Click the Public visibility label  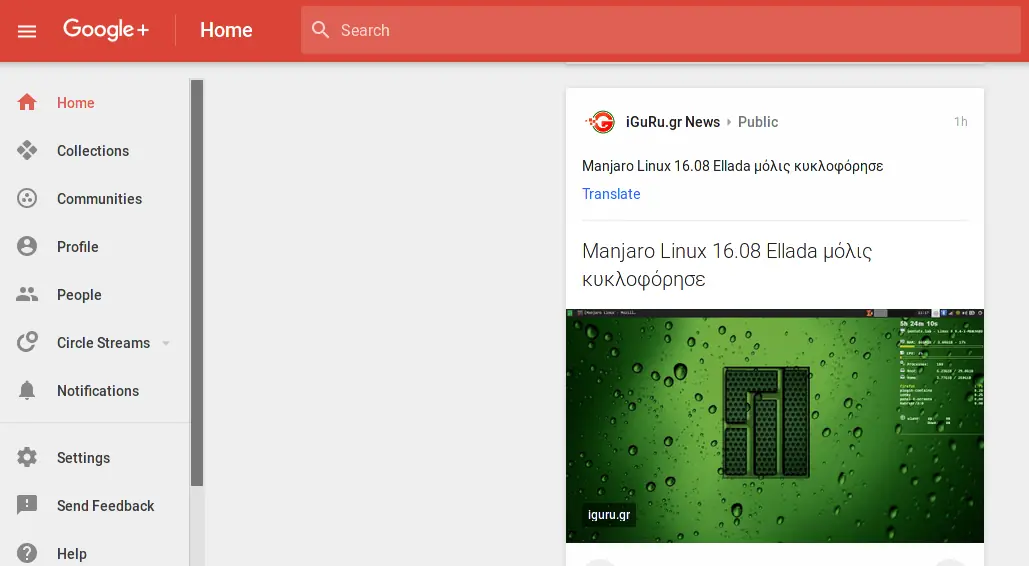tap(758, 121)
